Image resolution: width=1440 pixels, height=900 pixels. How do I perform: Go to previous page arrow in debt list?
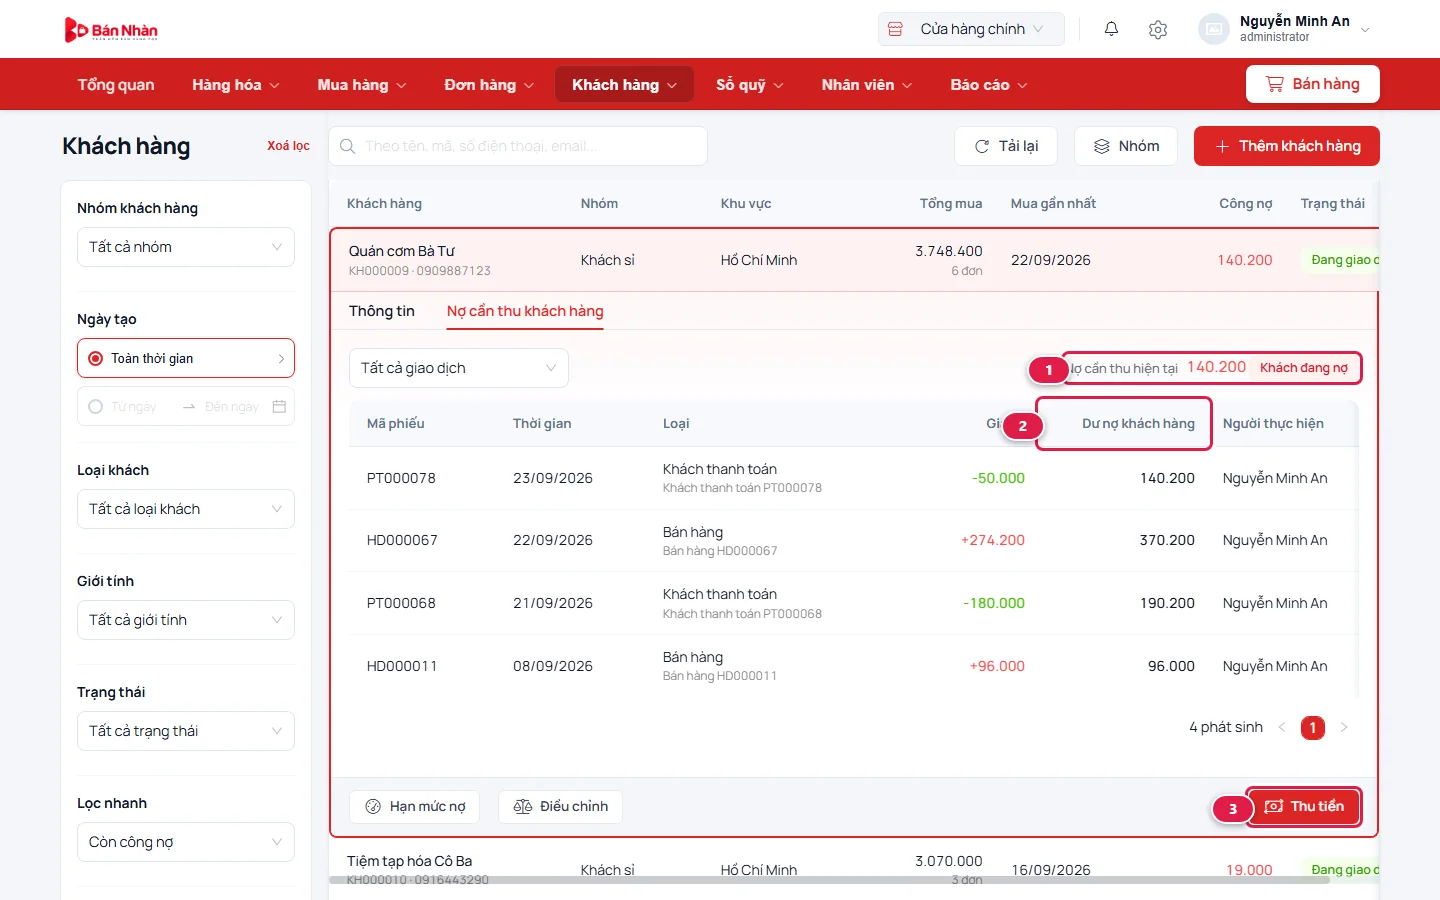pyautogui.click(x=1282, y=727)
